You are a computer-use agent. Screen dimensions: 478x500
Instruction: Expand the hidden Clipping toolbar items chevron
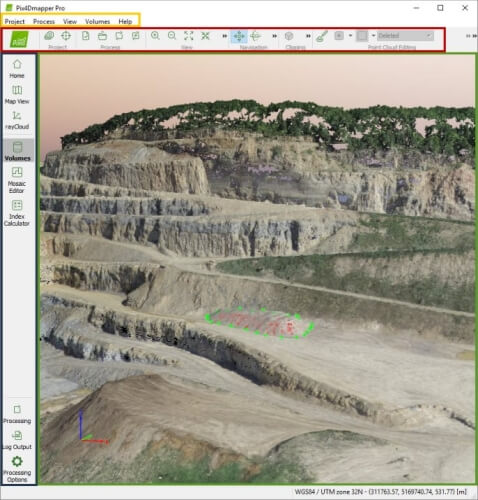pyautogui.click(x=308, y=36)
